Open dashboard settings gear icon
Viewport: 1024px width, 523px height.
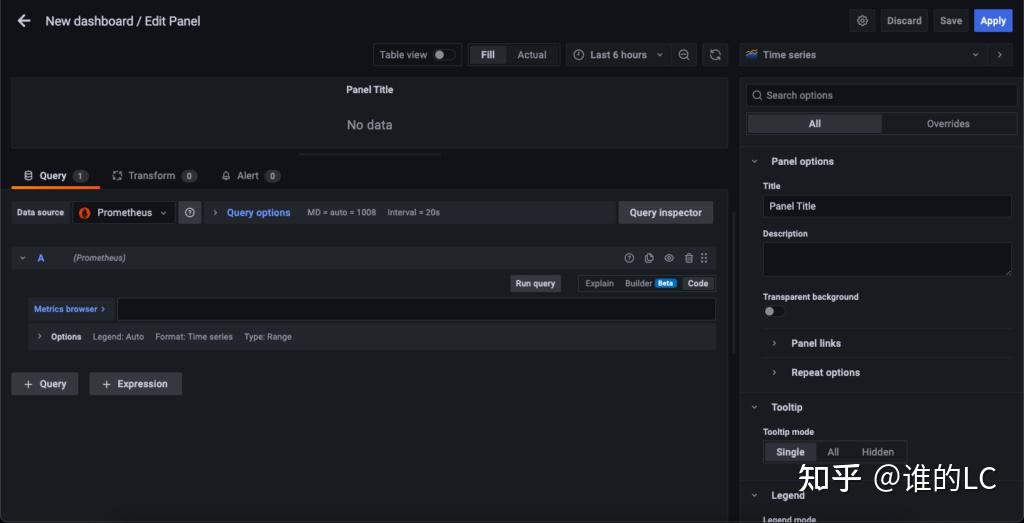pyautogui.click(x=862, y=21)
